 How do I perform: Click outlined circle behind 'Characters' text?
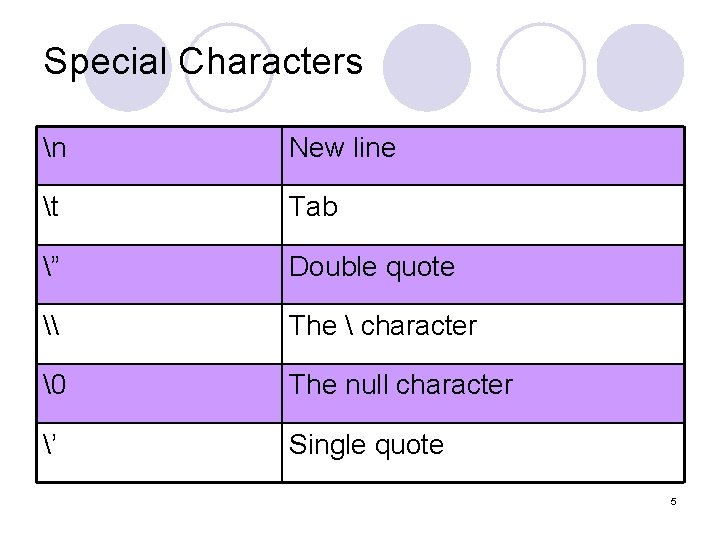point(229,68)
